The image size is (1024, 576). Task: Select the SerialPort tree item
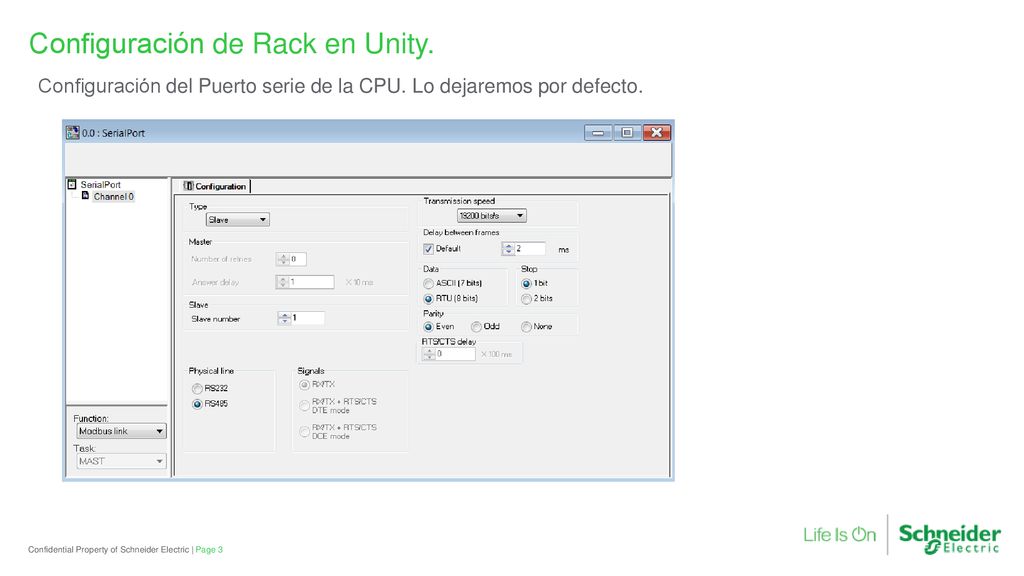point(101,184)
